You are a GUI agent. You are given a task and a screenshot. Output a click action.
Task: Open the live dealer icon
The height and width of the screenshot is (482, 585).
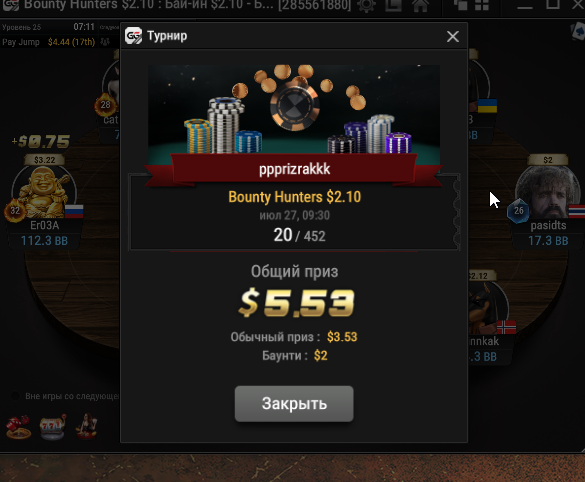tap(87, 426)
